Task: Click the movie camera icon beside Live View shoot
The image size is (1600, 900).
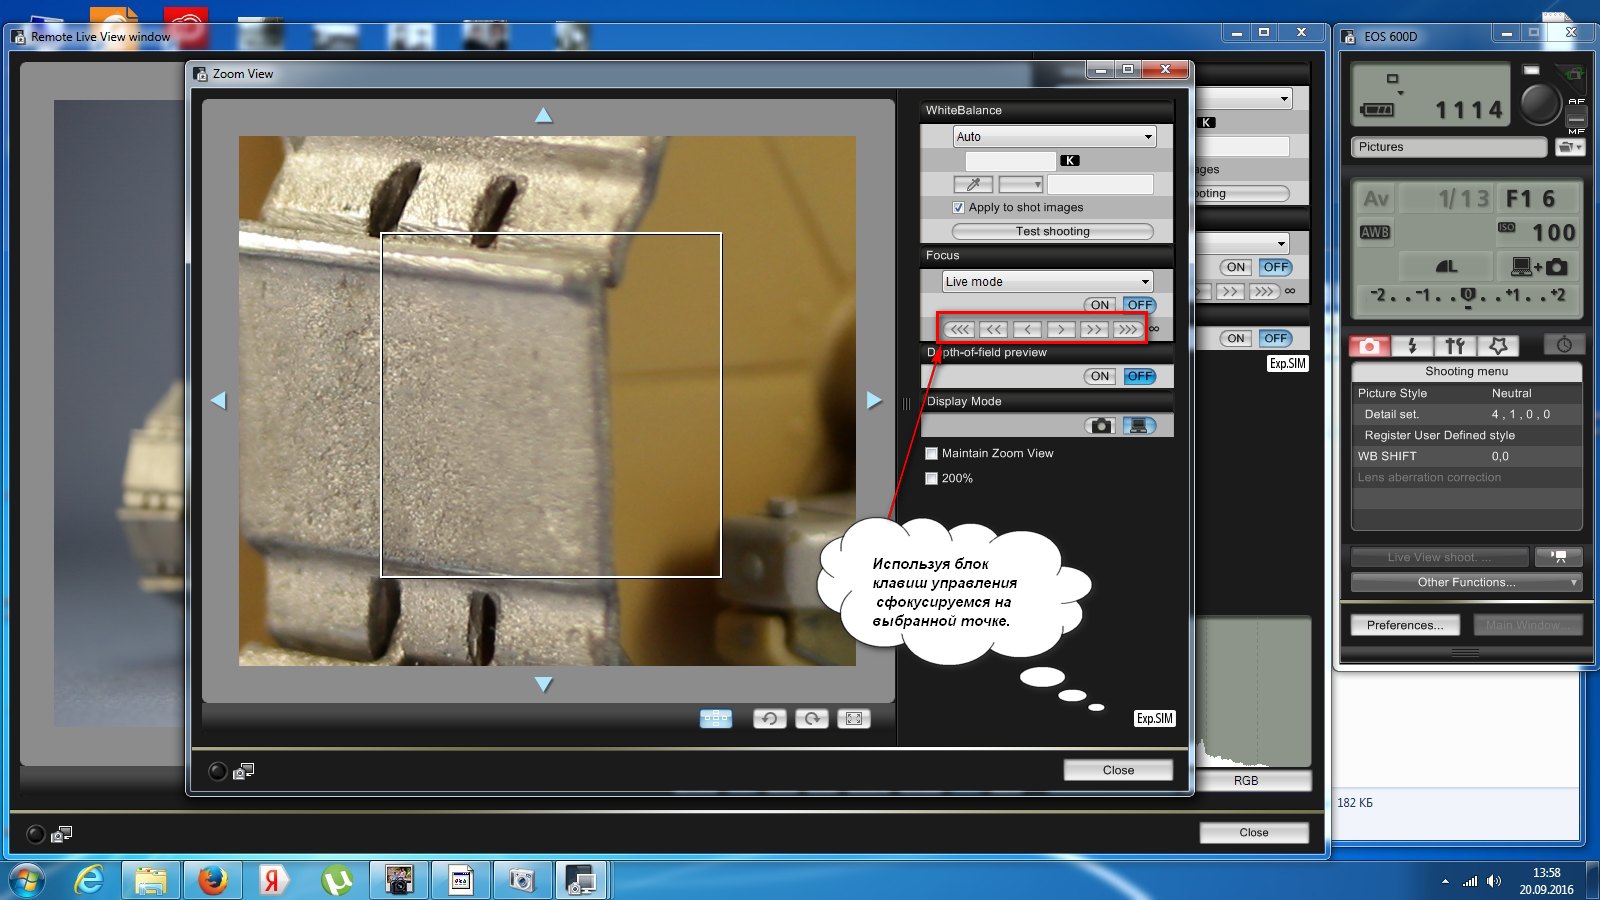Action: click(1559, 557)
